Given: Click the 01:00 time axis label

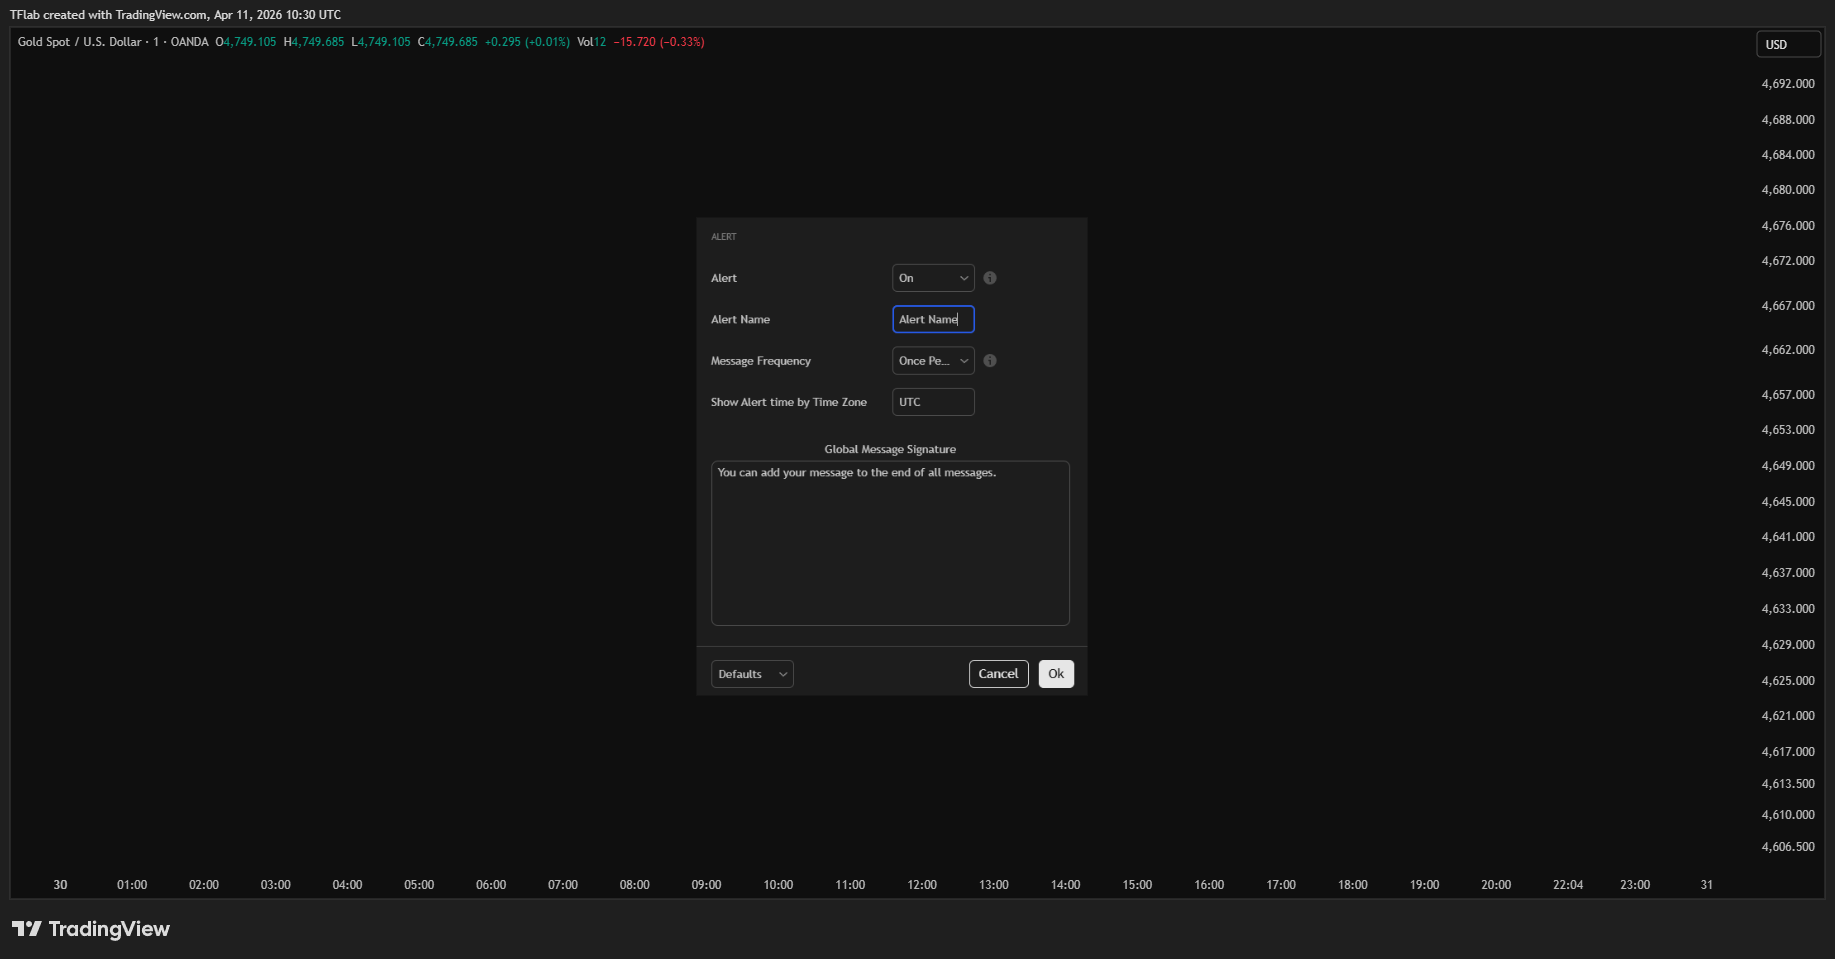Looking at the screenshot, I should point(132,885).
